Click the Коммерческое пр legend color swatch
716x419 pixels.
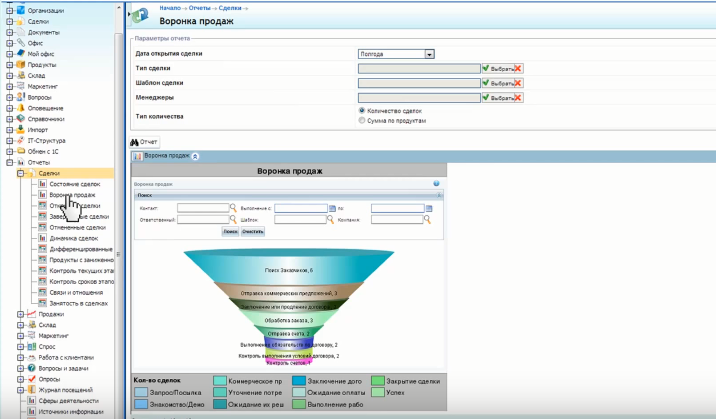pos(220,381)
